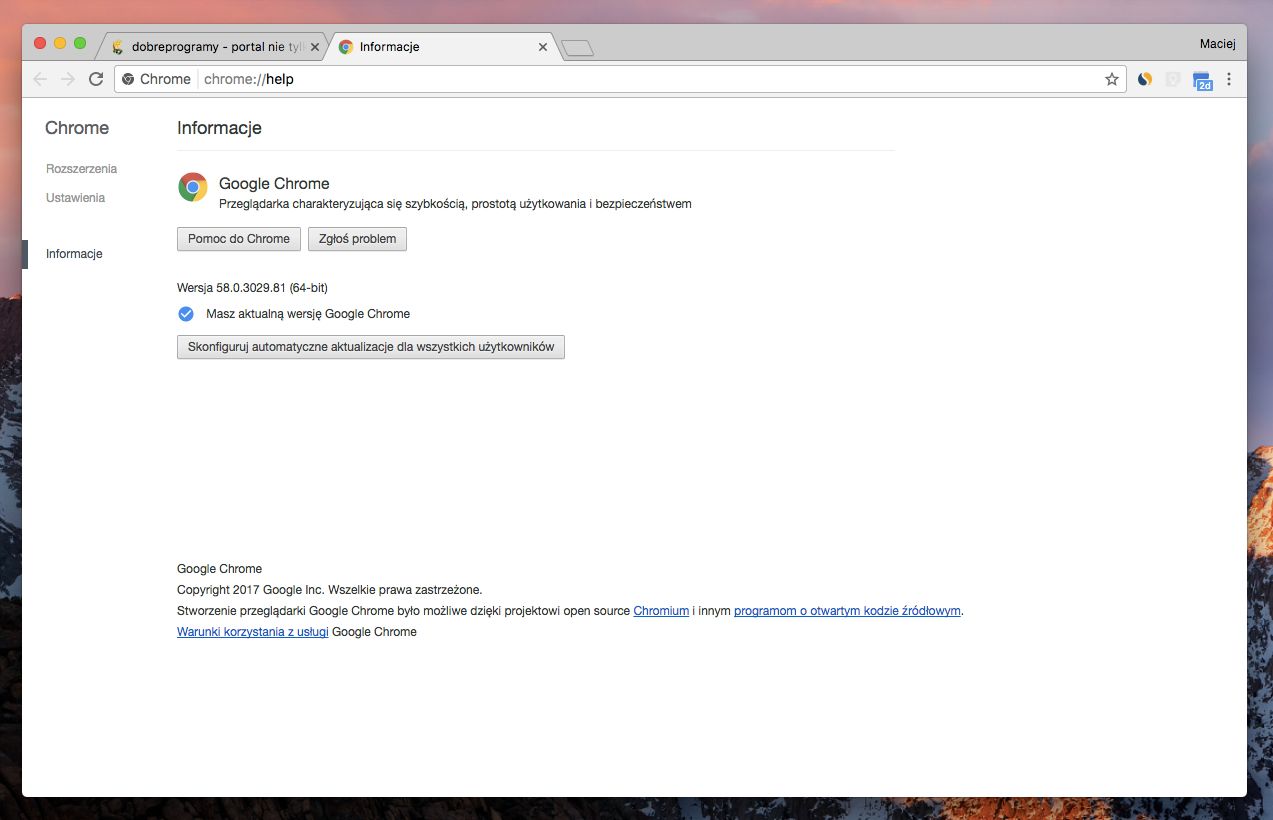Screen dimensions: 1273x820
Task: Click the orange-blue circular extension icon
Action: point(1145,79)
